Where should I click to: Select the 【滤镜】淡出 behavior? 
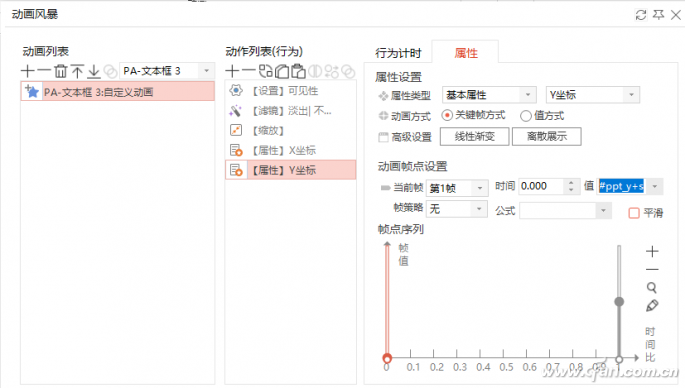(x=291, y=111)
